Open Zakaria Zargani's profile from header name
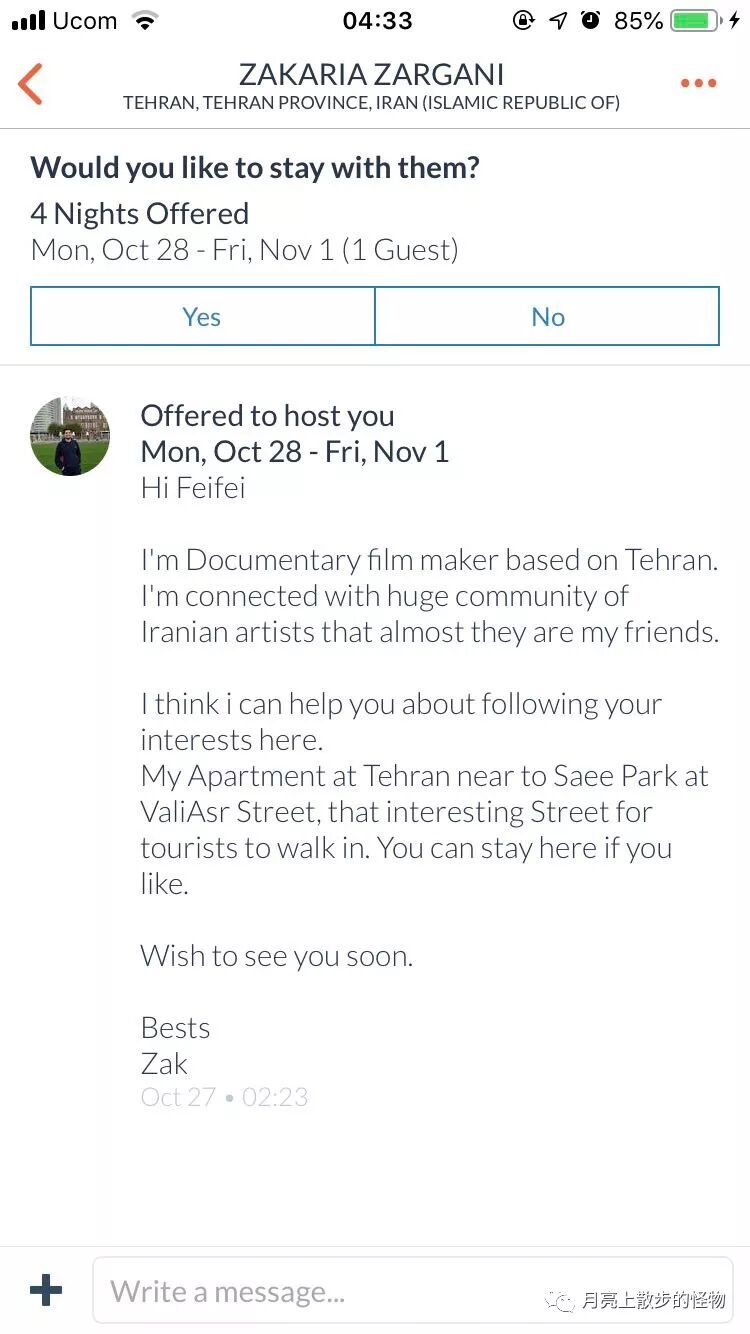This screenshot has width=750, height=1334. (371, 75)
